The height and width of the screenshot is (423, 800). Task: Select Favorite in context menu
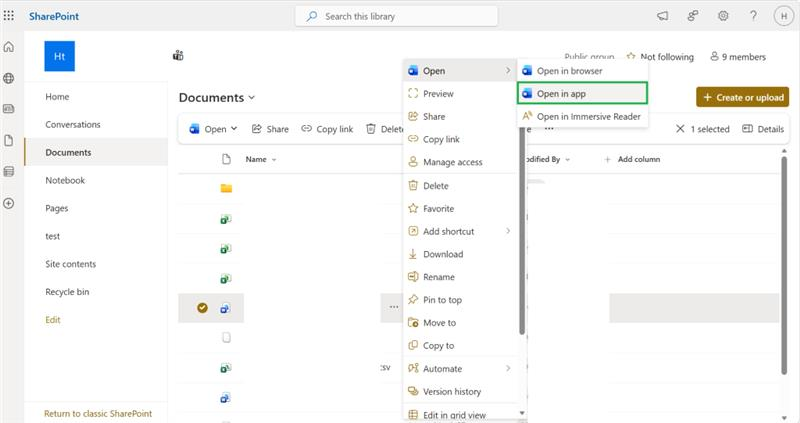click(x=459, y=208)
